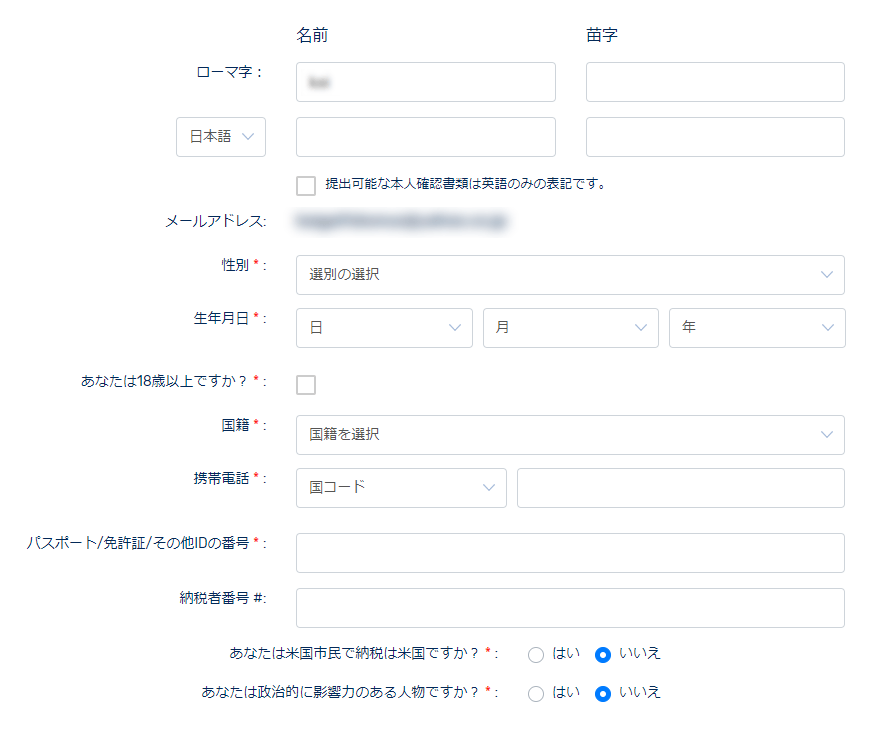Open the 国コード phone code dropdown

click(401, 488)
